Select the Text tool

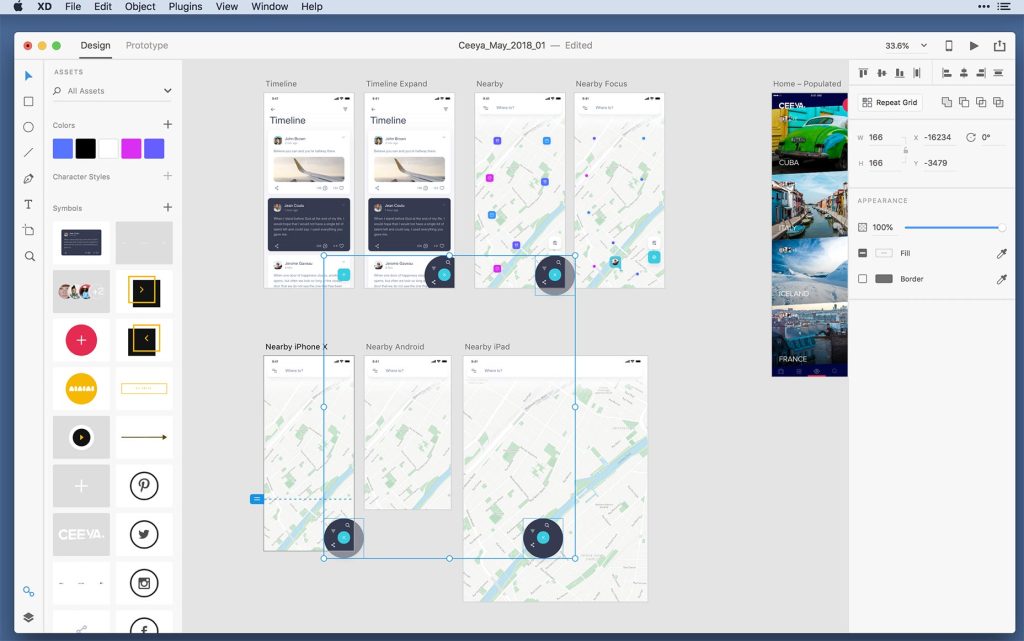click(28, 204)
